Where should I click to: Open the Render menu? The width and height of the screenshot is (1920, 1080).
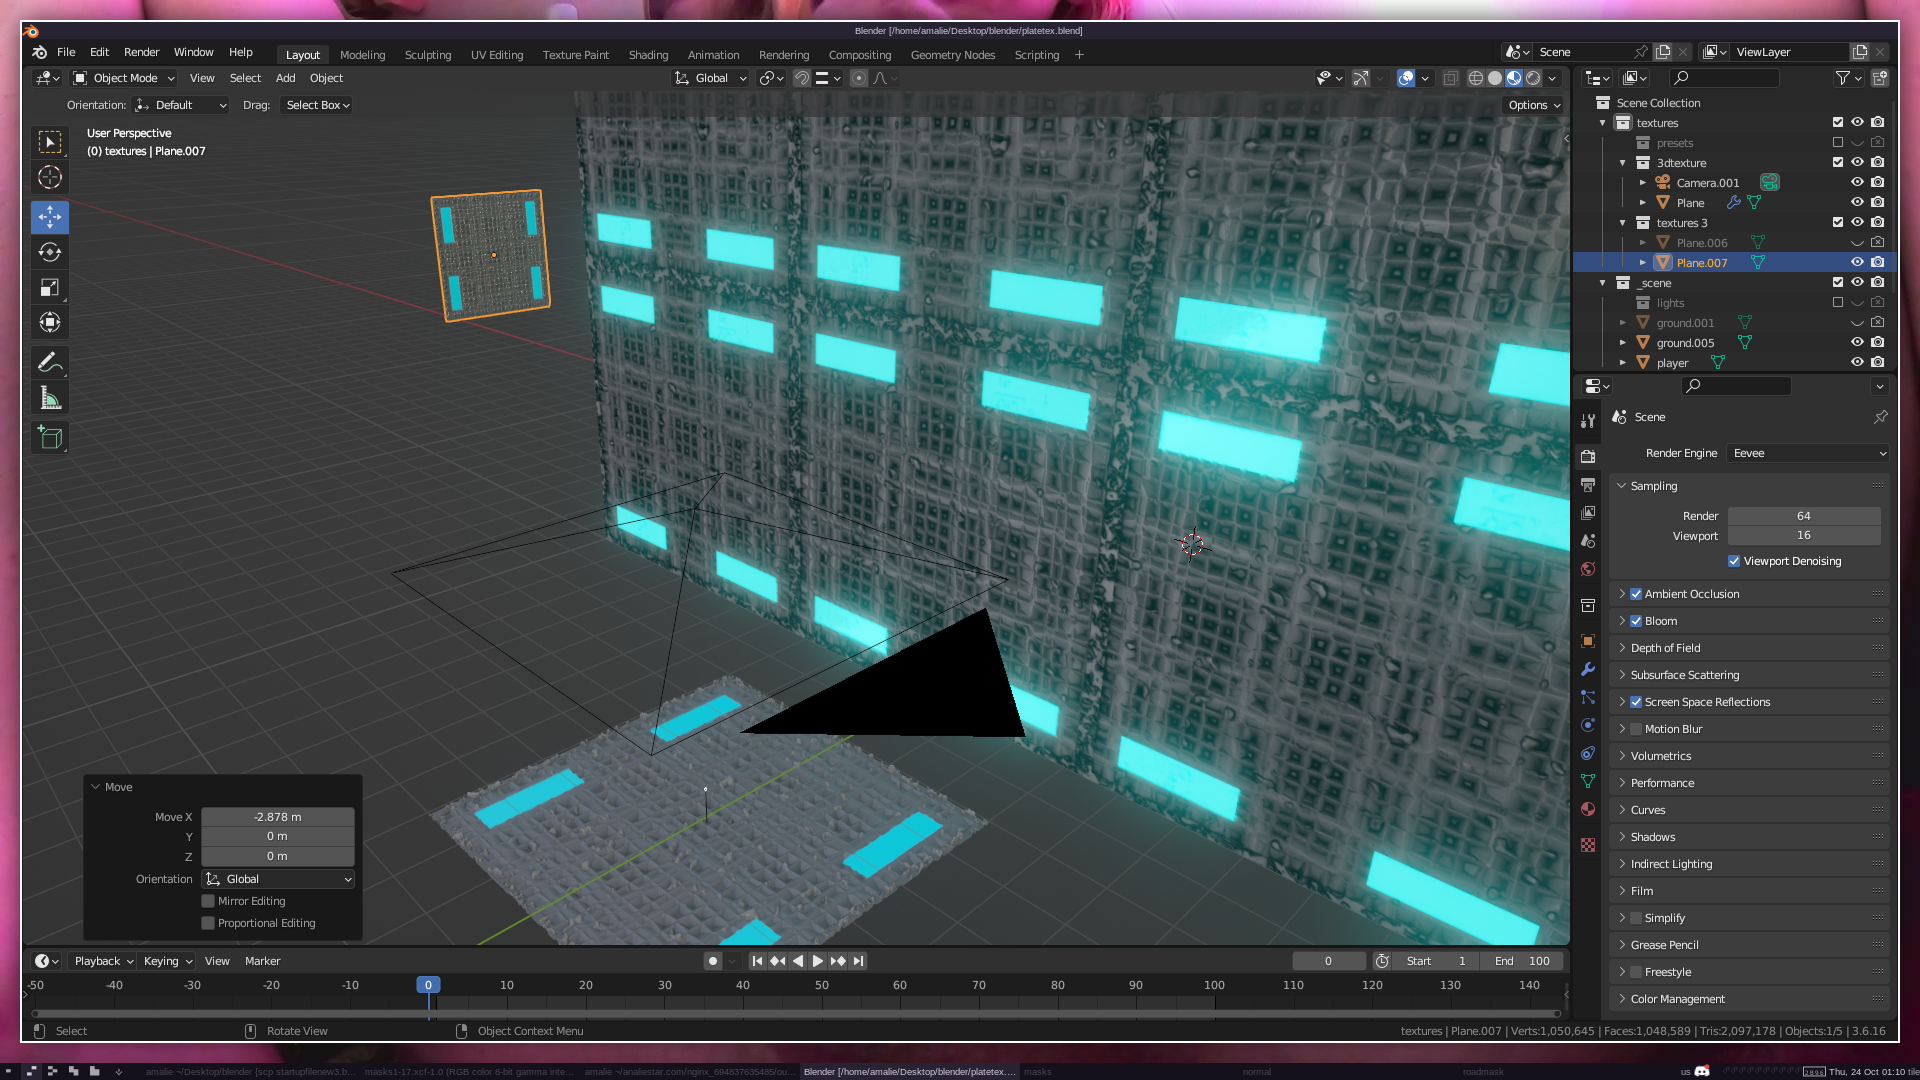point(141,52)
